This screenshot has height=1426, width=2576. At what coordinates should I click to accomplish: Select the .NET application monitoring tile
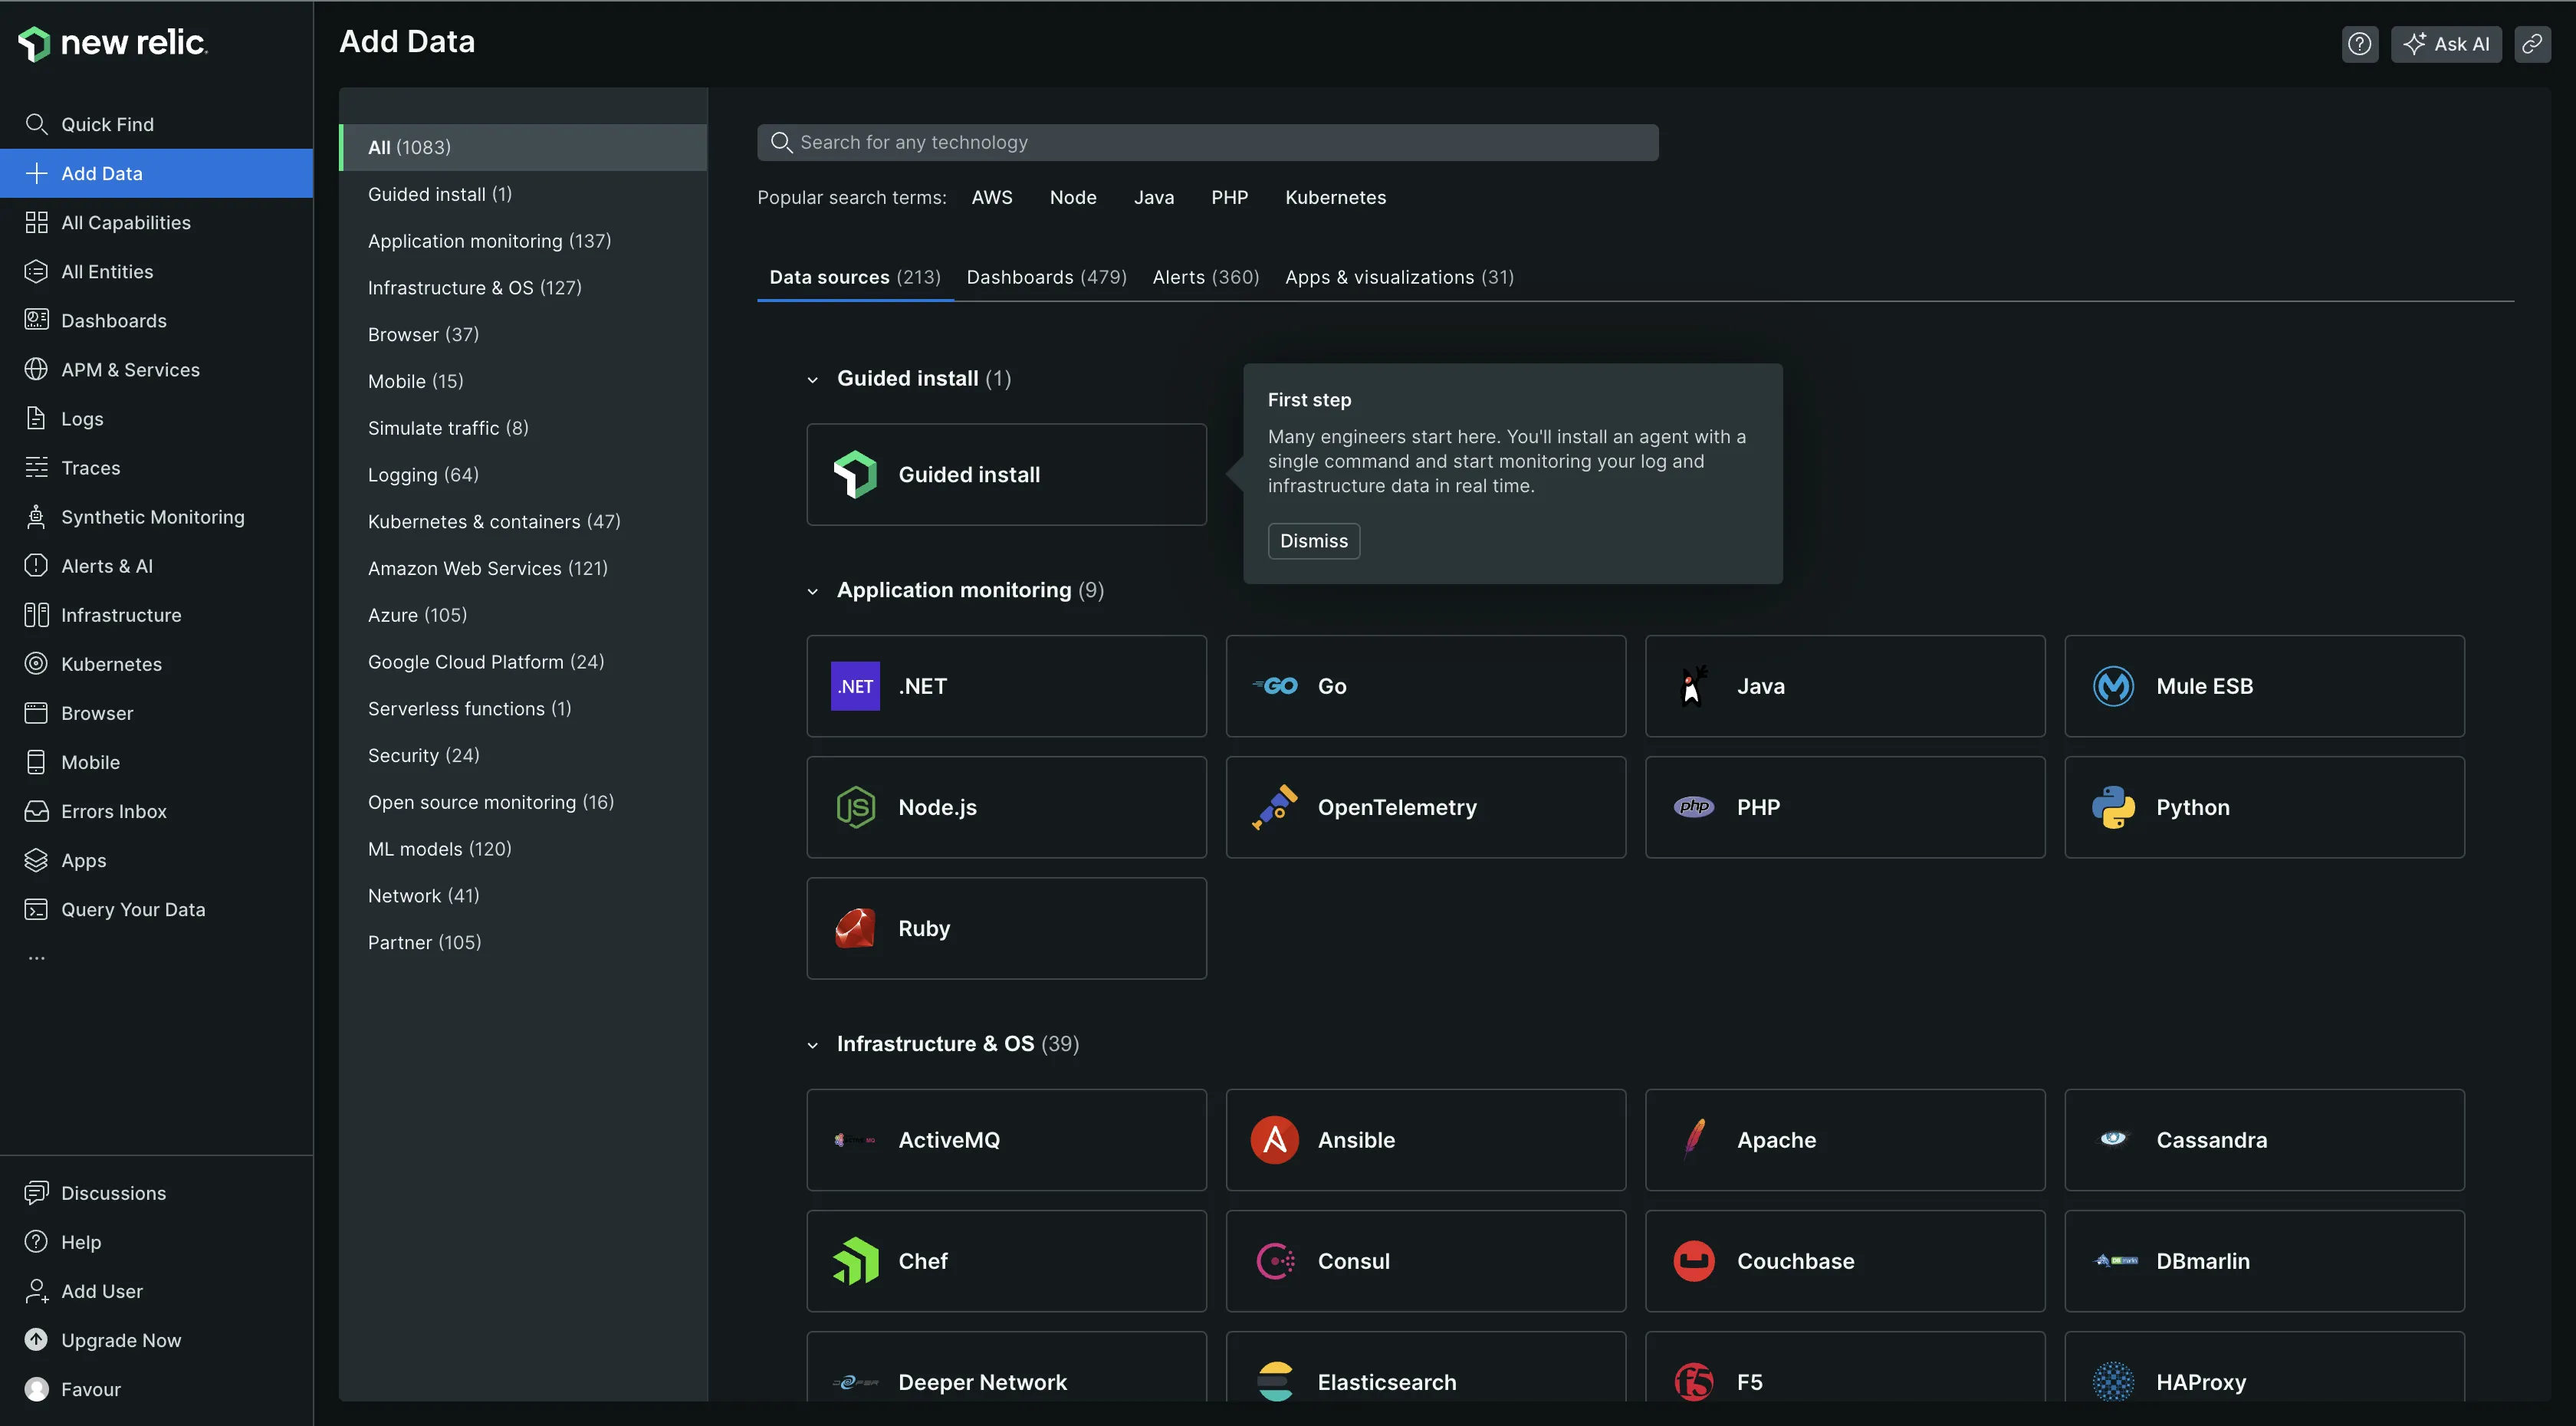pos(1006,686)
